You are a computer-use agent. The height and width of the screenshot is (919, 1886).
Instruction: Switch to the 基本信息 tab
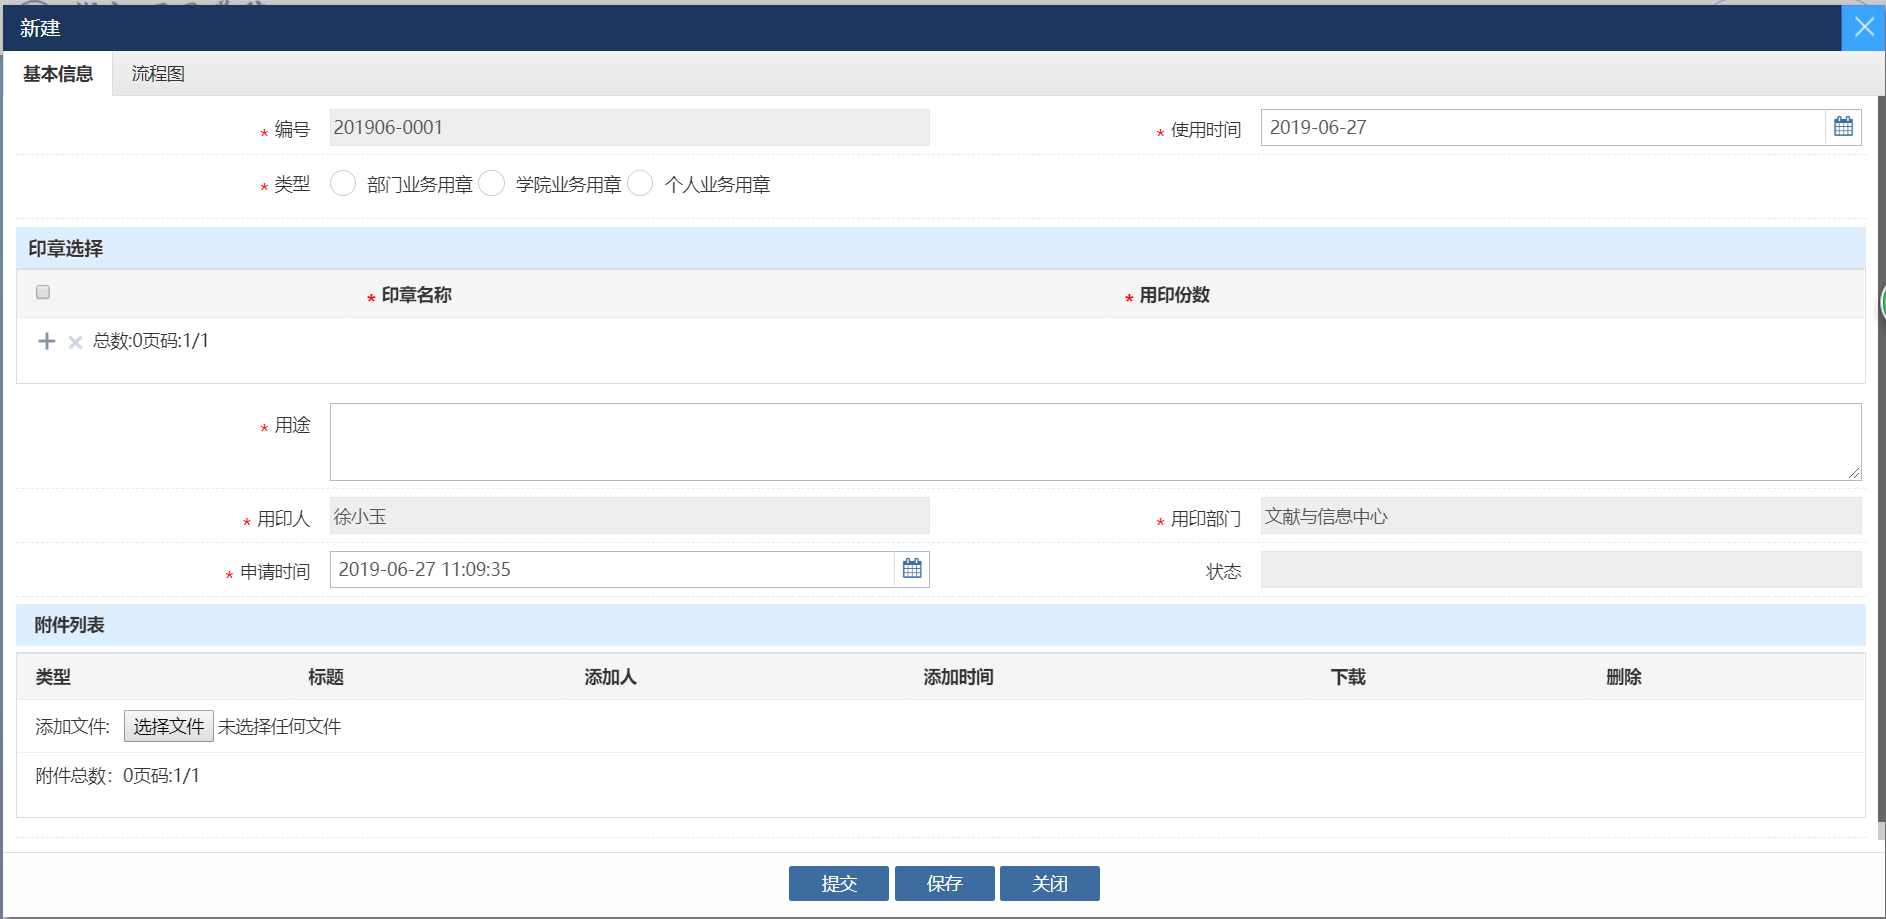point(58,74)
